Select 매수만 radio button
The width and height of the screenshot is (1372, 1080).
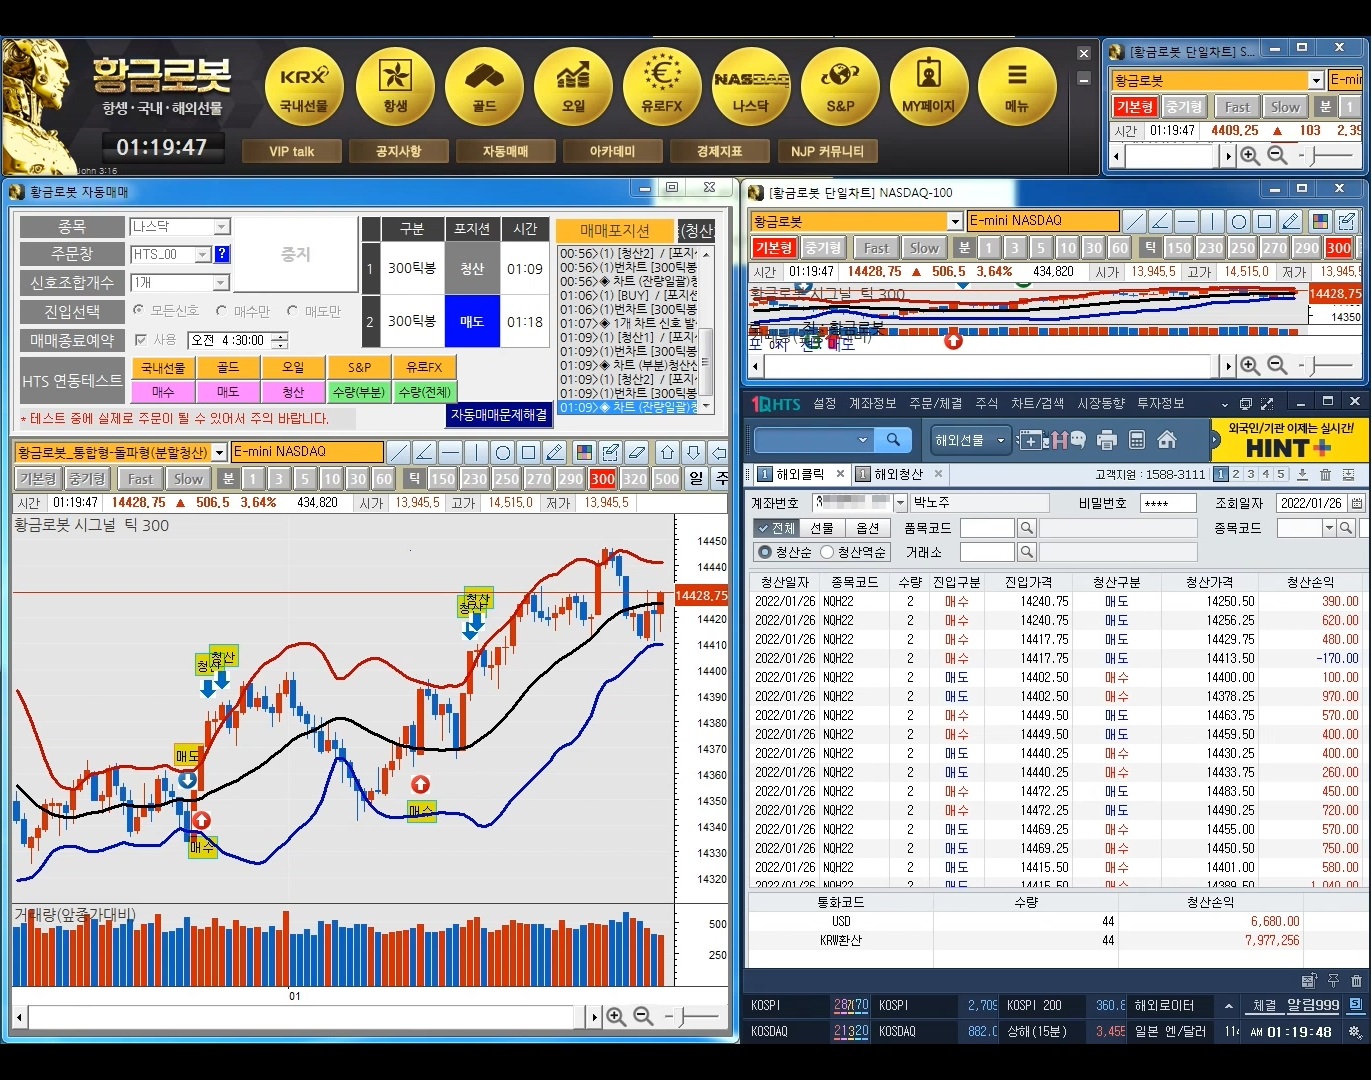[221, 311]
